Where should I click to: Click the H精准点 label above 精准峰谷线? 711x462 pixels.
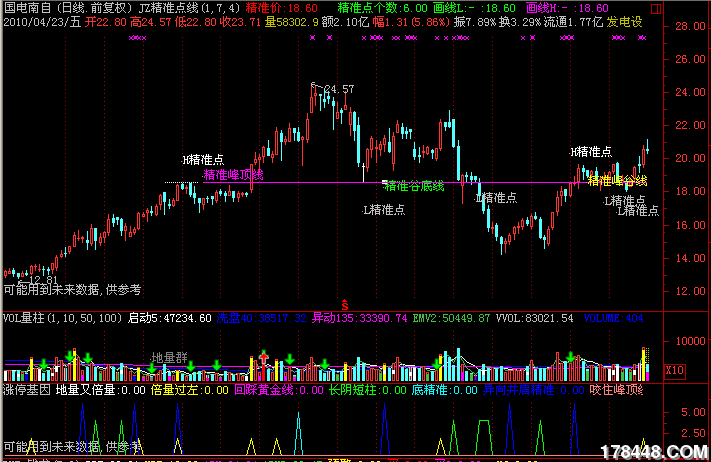tap(591, 152)
